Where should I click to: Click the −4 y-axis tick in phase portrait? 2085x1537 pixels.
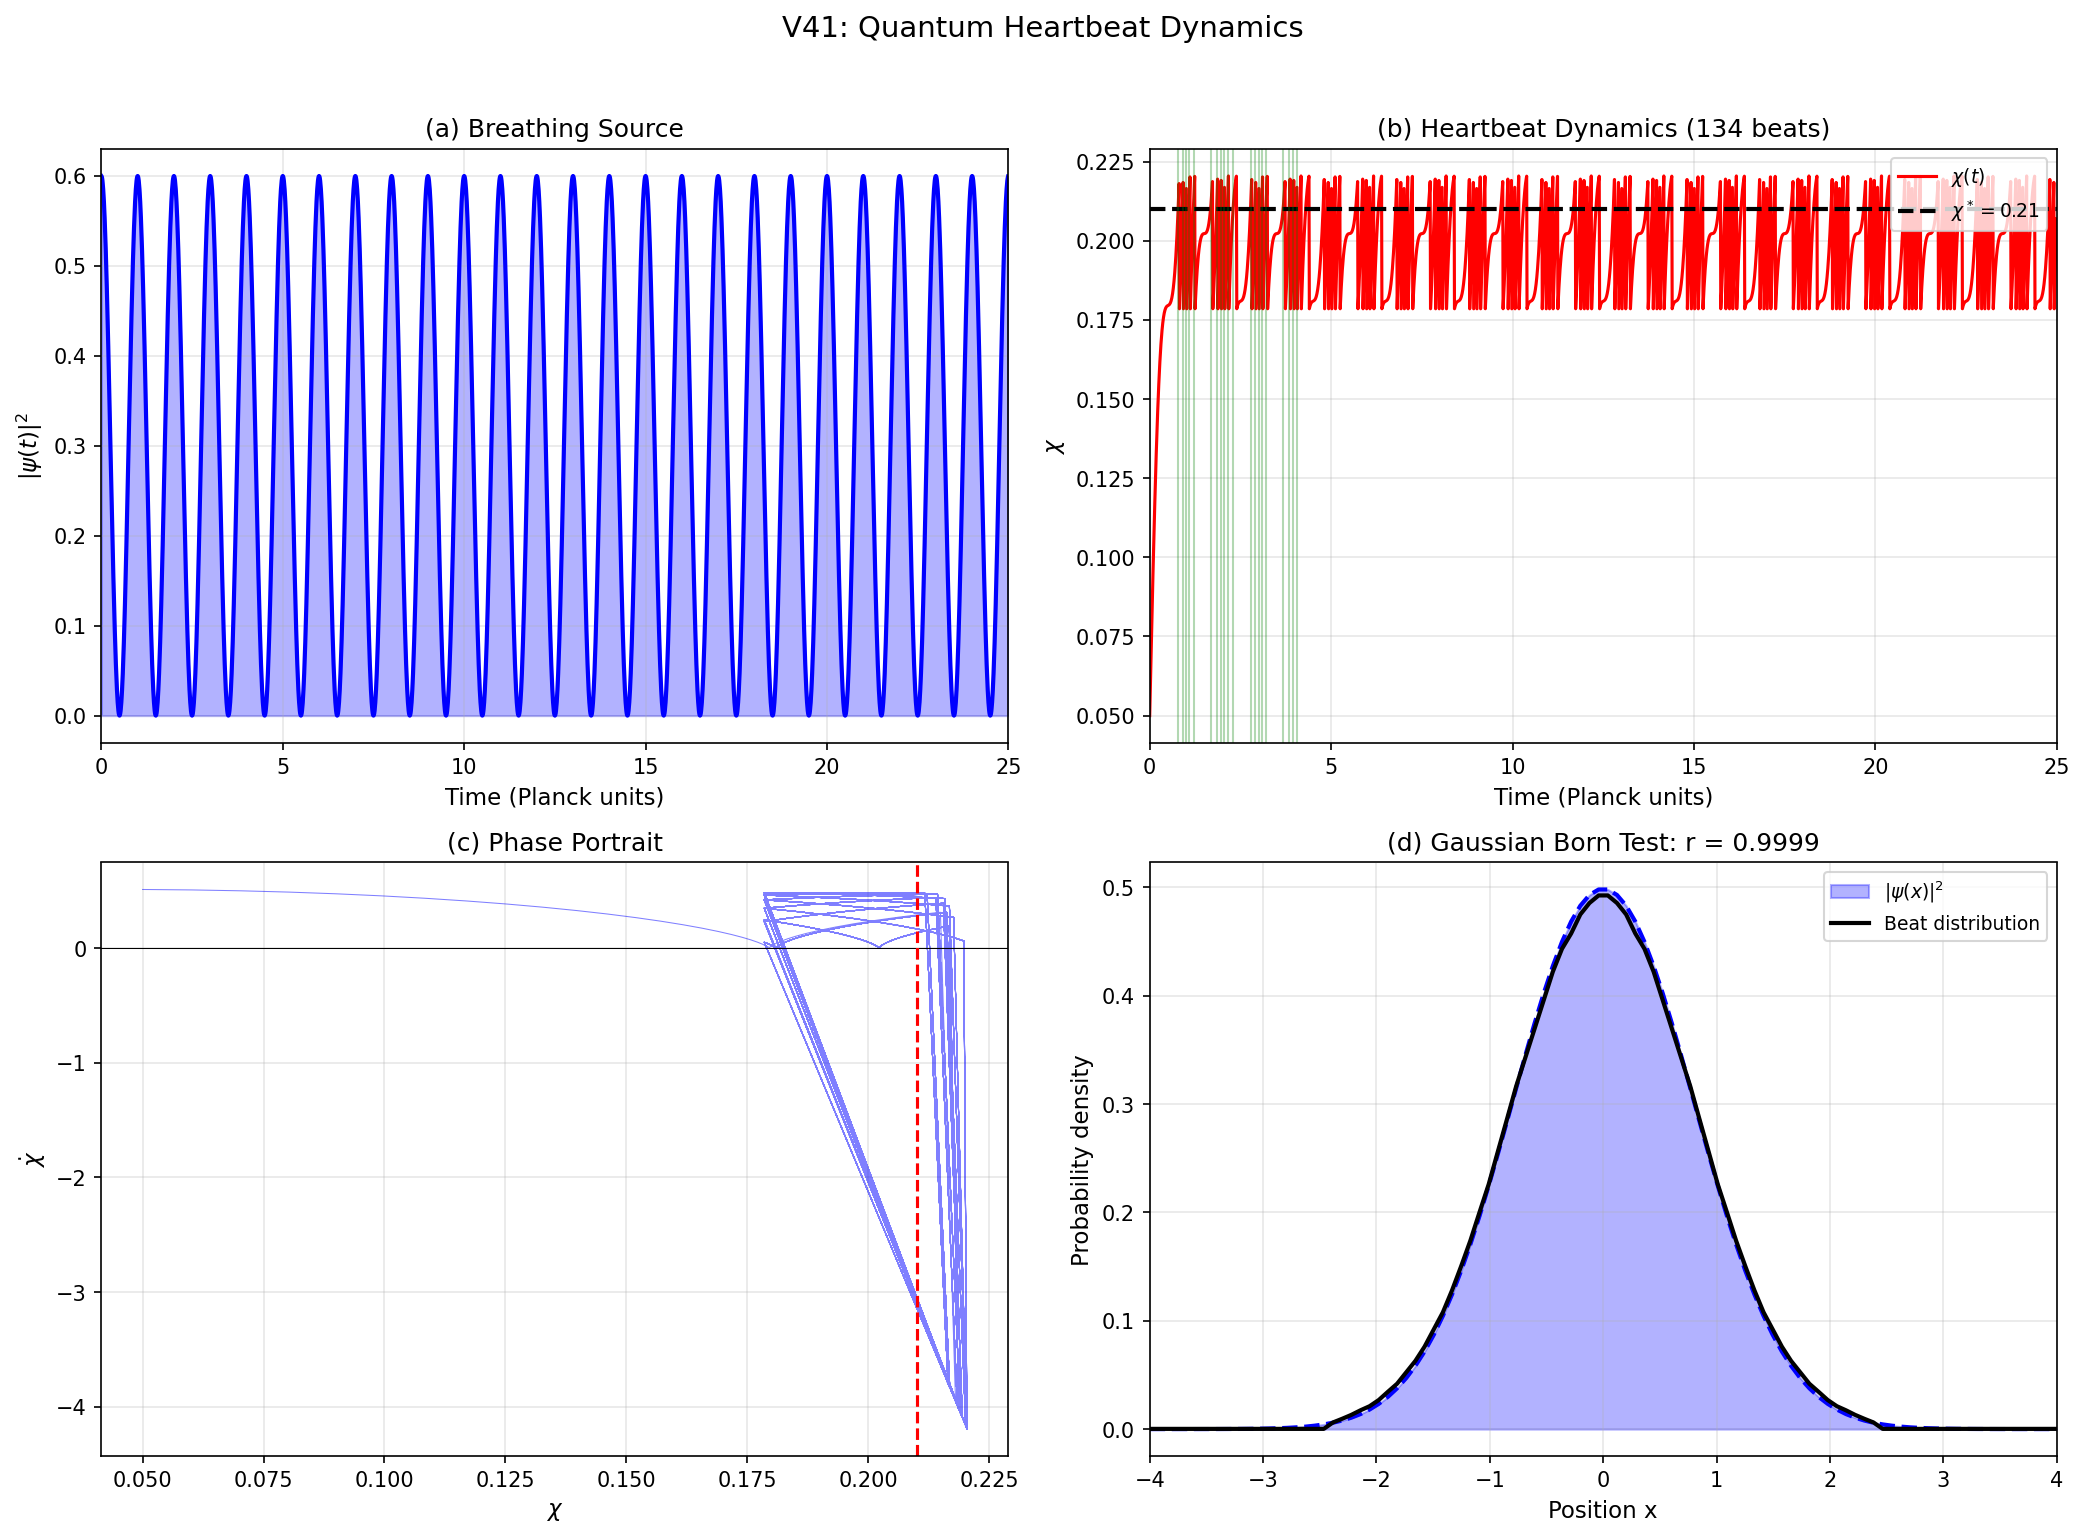pyautogui.click(x=72, y=1407)
